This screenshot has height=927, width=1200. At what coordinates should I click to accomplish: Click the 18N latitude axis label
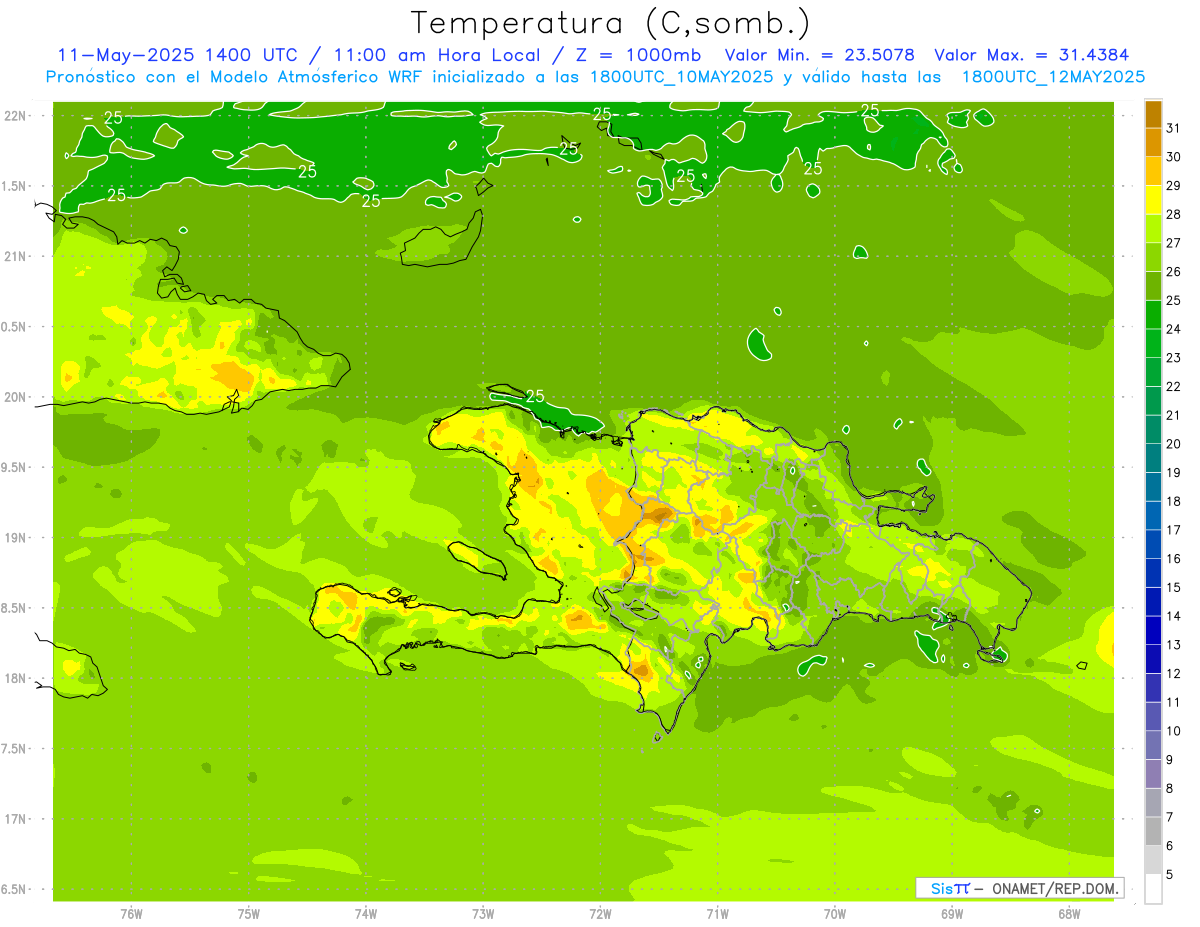15,679
